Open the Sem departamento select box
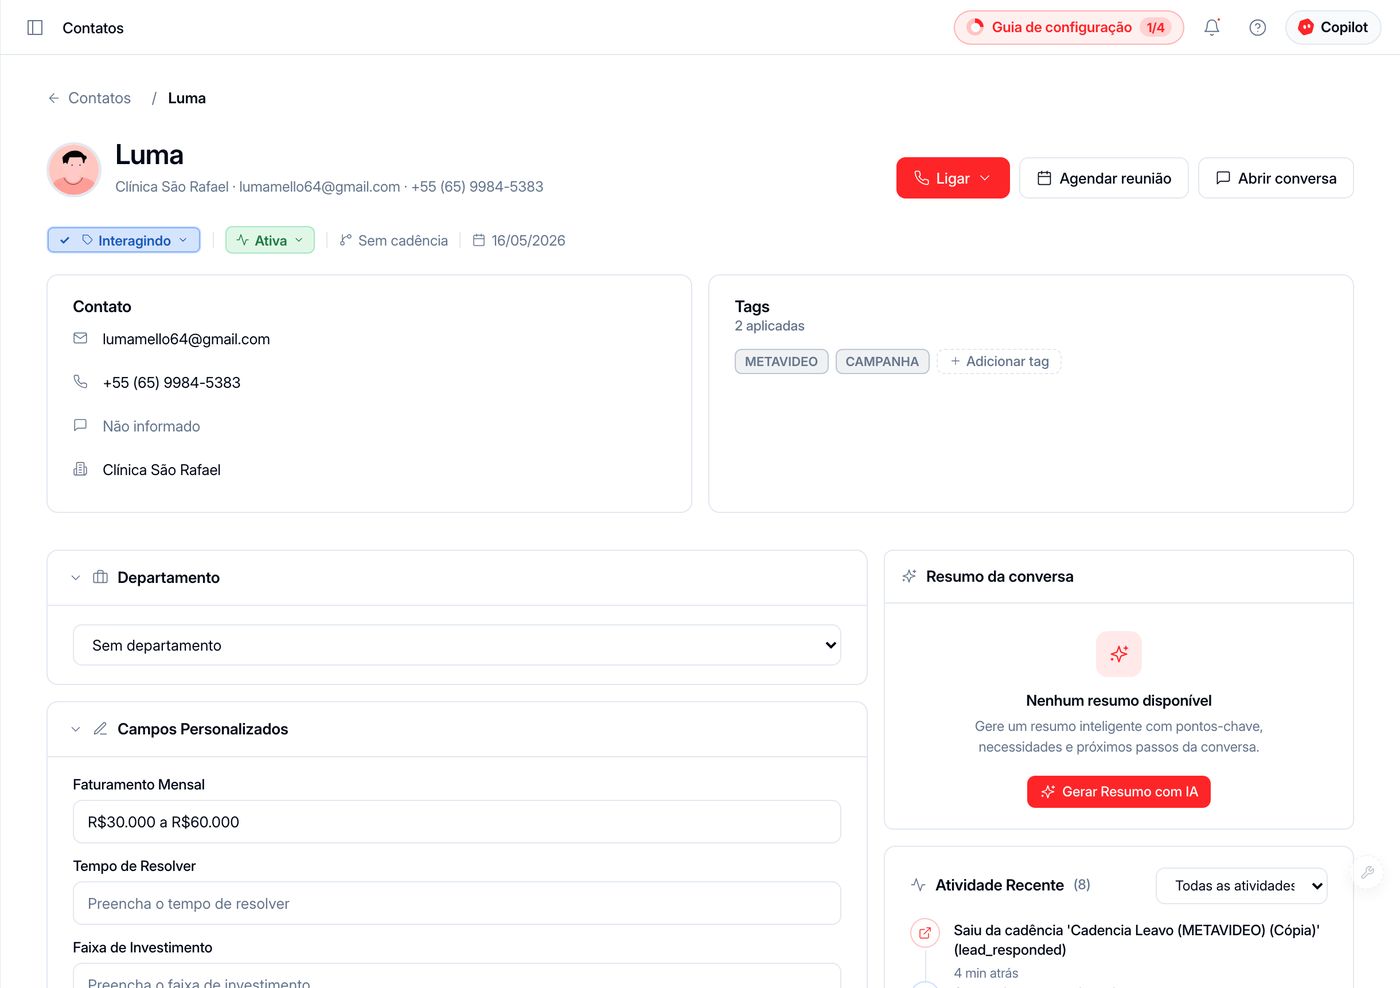This screenshot has width=1400, height=988. click(x=457, y=645)
